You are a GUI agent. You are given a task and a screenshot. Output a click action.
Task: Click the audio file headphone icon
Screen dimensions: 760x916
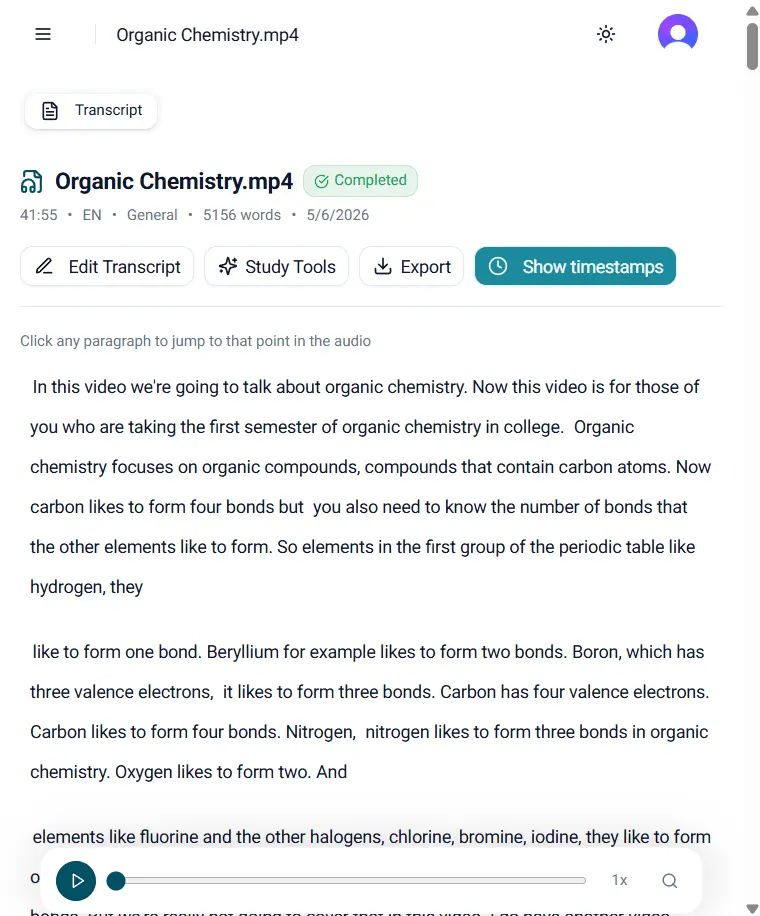pos(32,182)
